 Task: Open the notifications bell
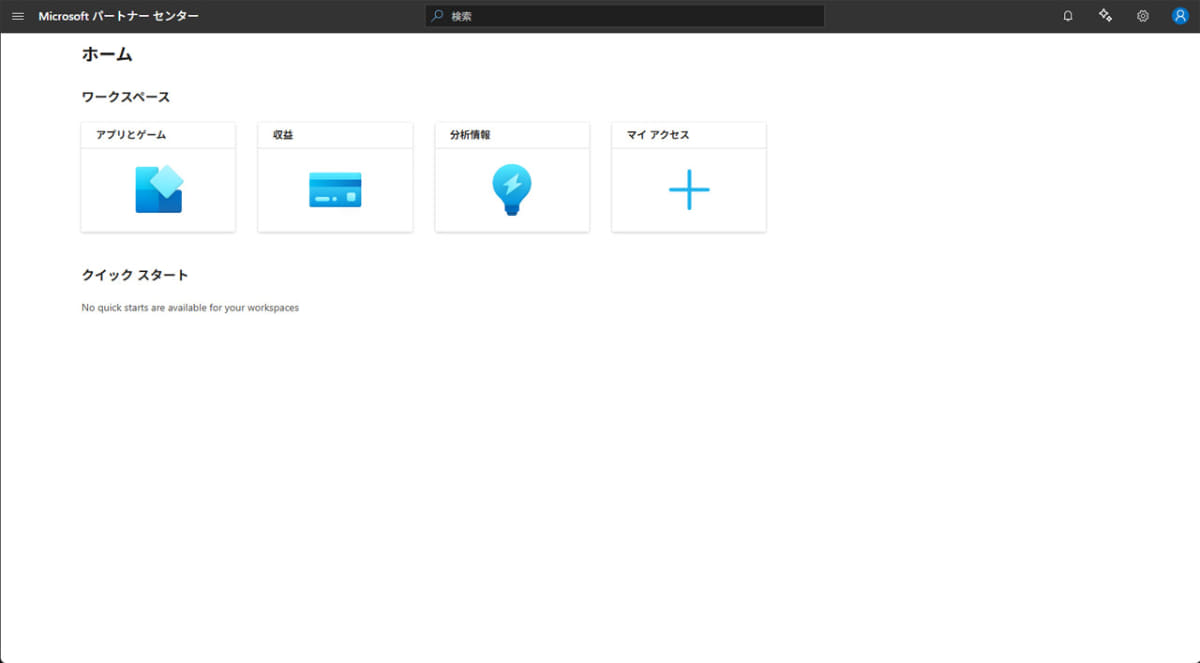(1068, 16)
